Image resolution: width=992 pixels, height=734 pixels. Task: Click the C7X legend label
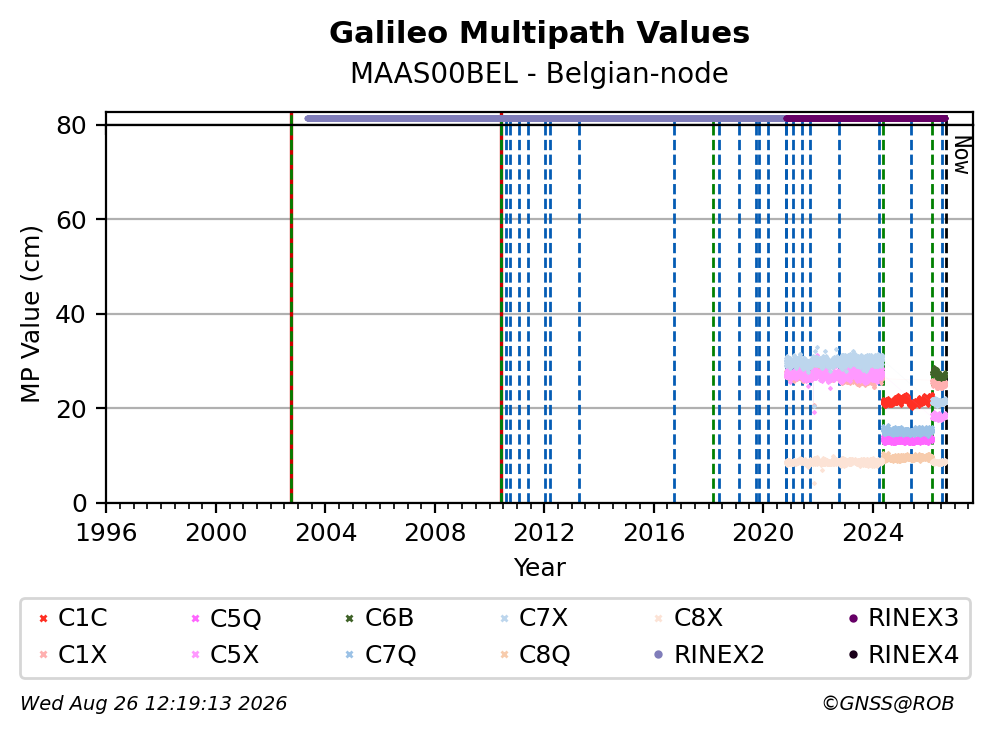tap(543, 618)
